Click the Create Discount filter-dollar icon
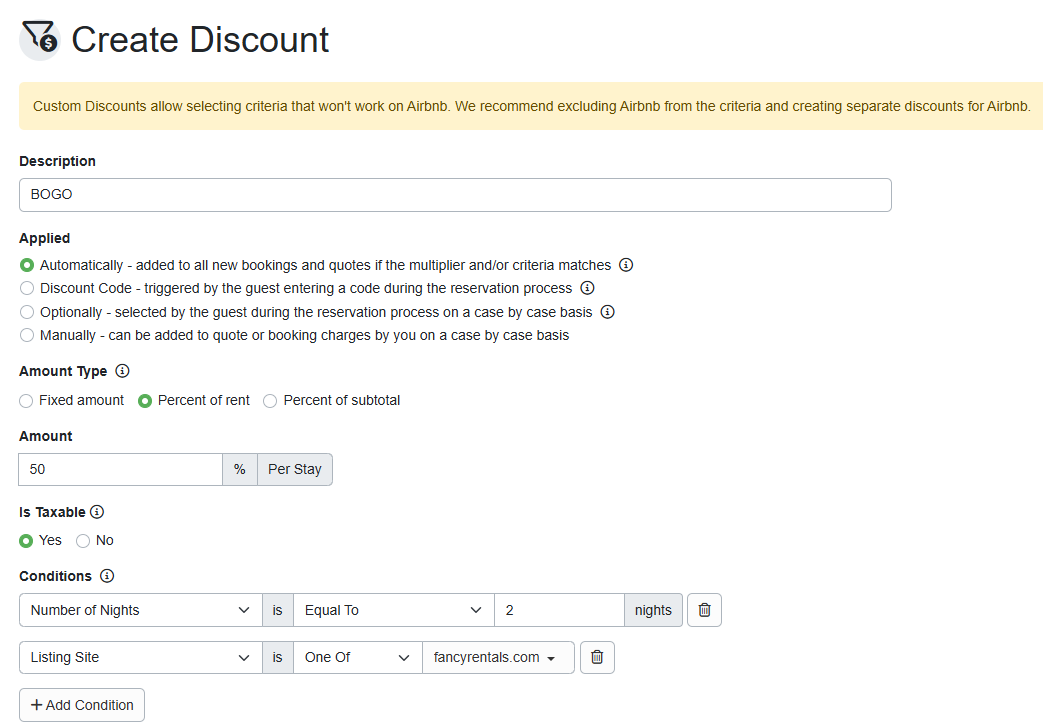This screenshot has width=1043, height=727. click(x=40, y=39)
